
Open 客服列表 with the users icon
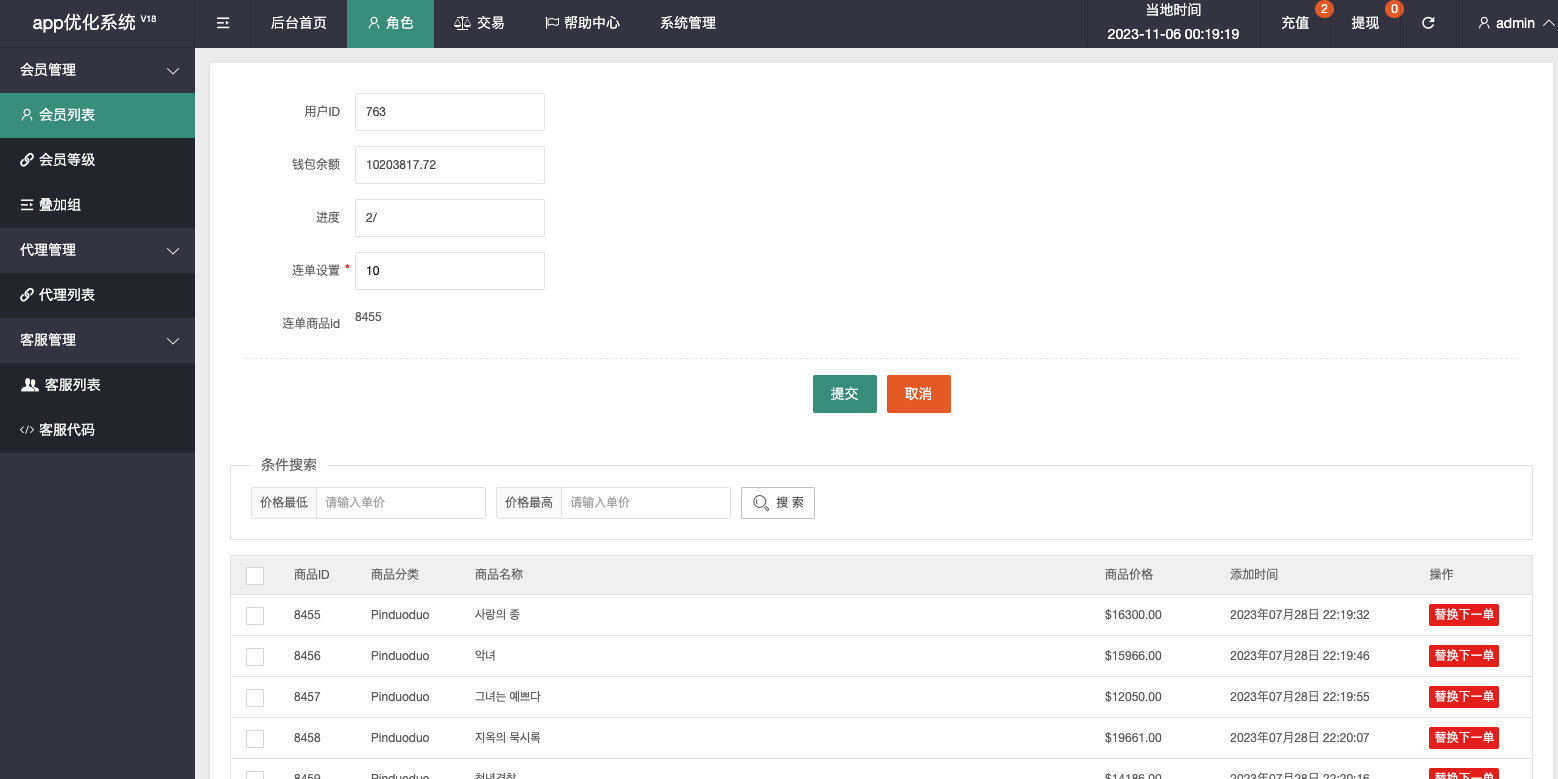point(30,385)
